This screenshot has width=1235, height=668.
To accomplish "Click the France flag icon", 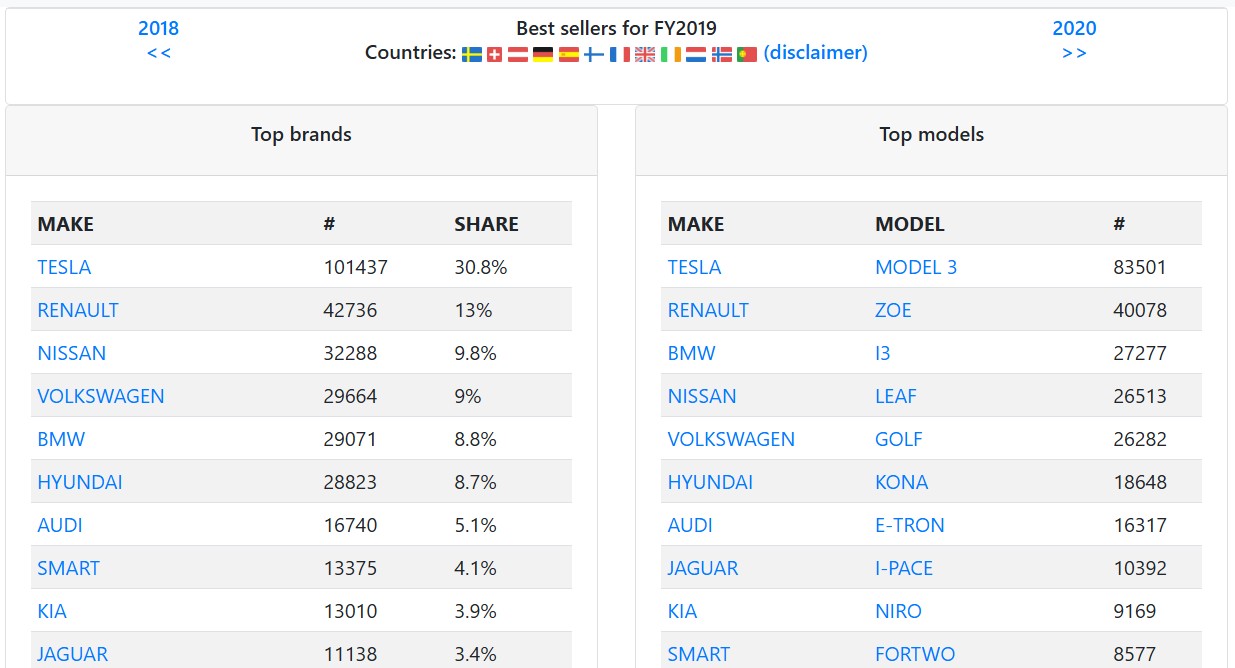I will click(620, 54).
